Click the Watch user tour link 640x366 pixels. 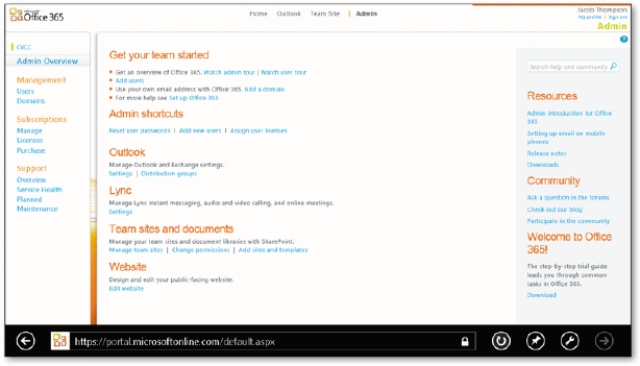(x=284, y=72)
